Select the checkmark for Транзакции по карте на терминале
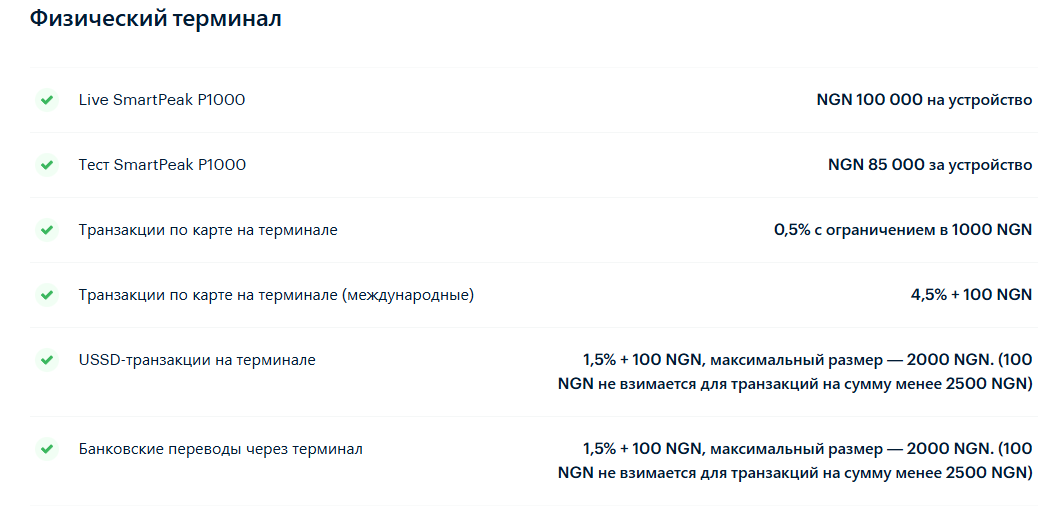The image size is (1055, 515). click(46, 230)
